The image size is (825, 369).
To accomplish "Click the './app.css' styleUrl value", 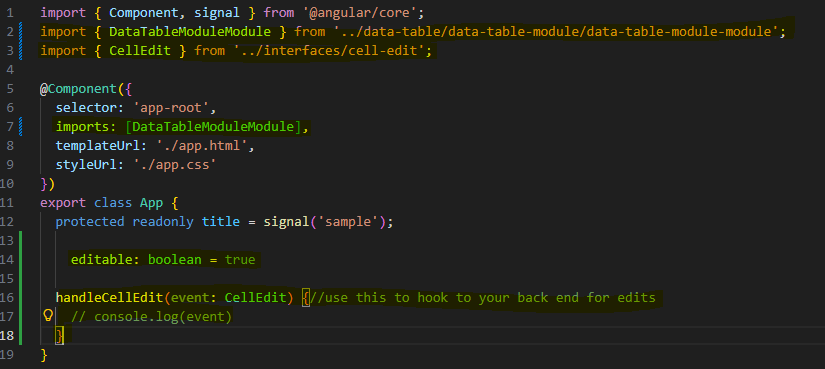I will 175,165.
